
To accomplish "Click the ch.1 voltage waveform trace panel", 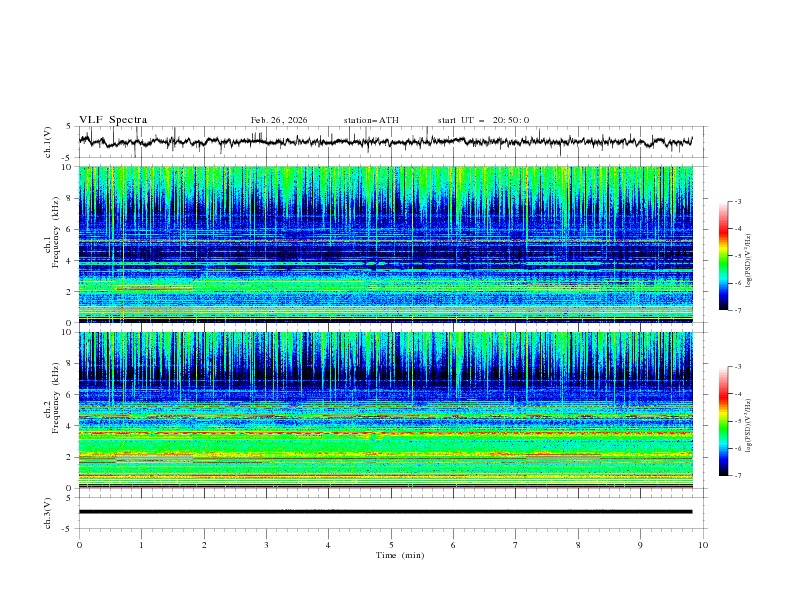I will (x=393, y=142).
